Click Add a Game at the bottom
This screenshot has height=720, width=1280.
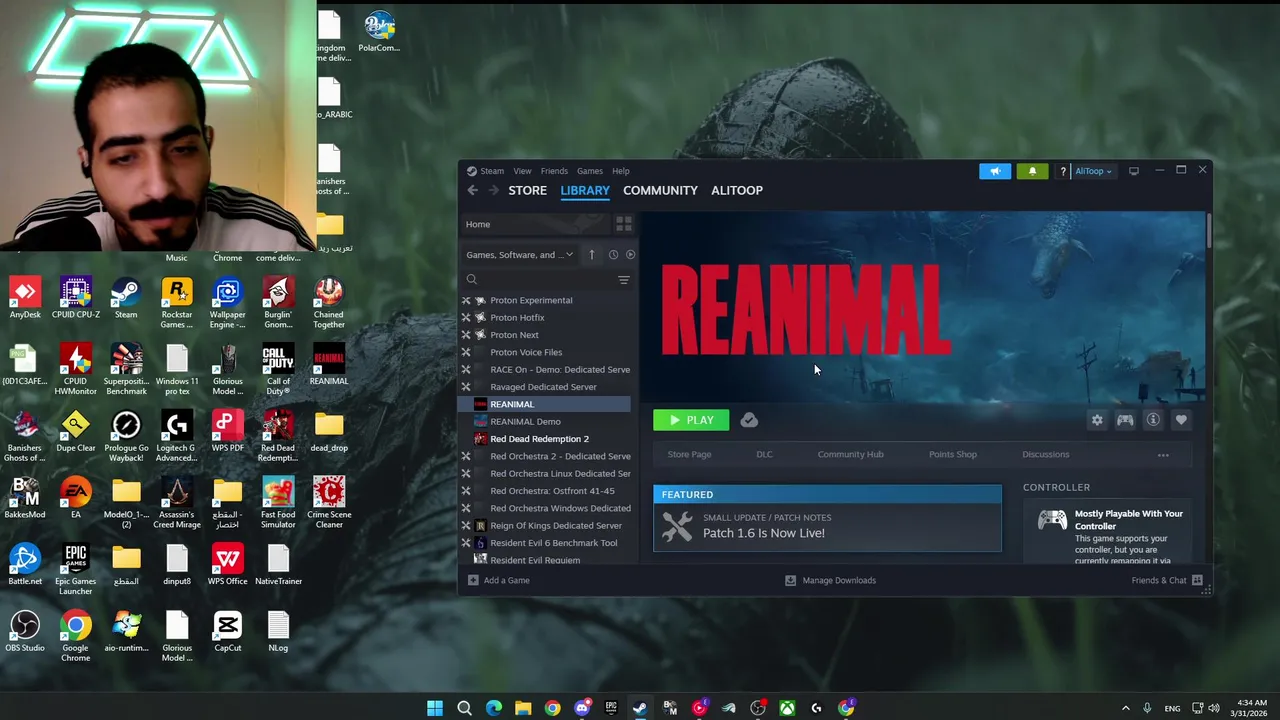tap(499, 580)
